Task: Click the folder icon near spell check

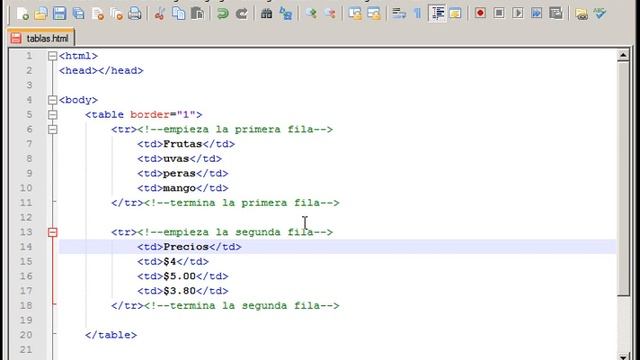Action: 581,13
